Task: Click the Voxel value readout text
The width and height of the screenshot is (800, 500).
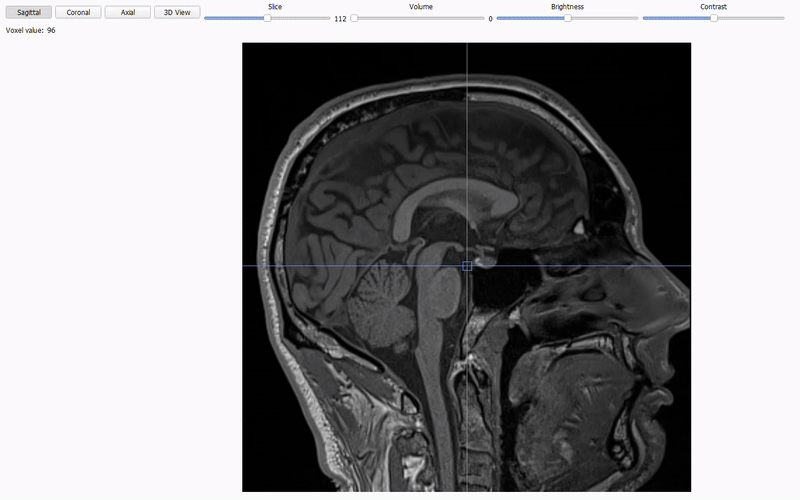Action: click(x=31, y=31)
